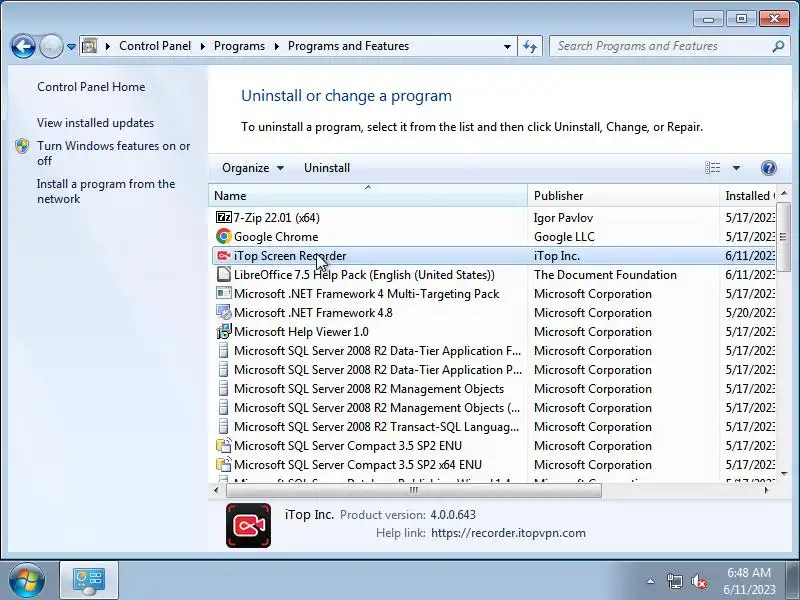The width and height of the screenshot is (800, 600).
Task: Click the SQL Server Data-Tier Application F... icon
Action: pyautogui.click(x=223, y=351)
